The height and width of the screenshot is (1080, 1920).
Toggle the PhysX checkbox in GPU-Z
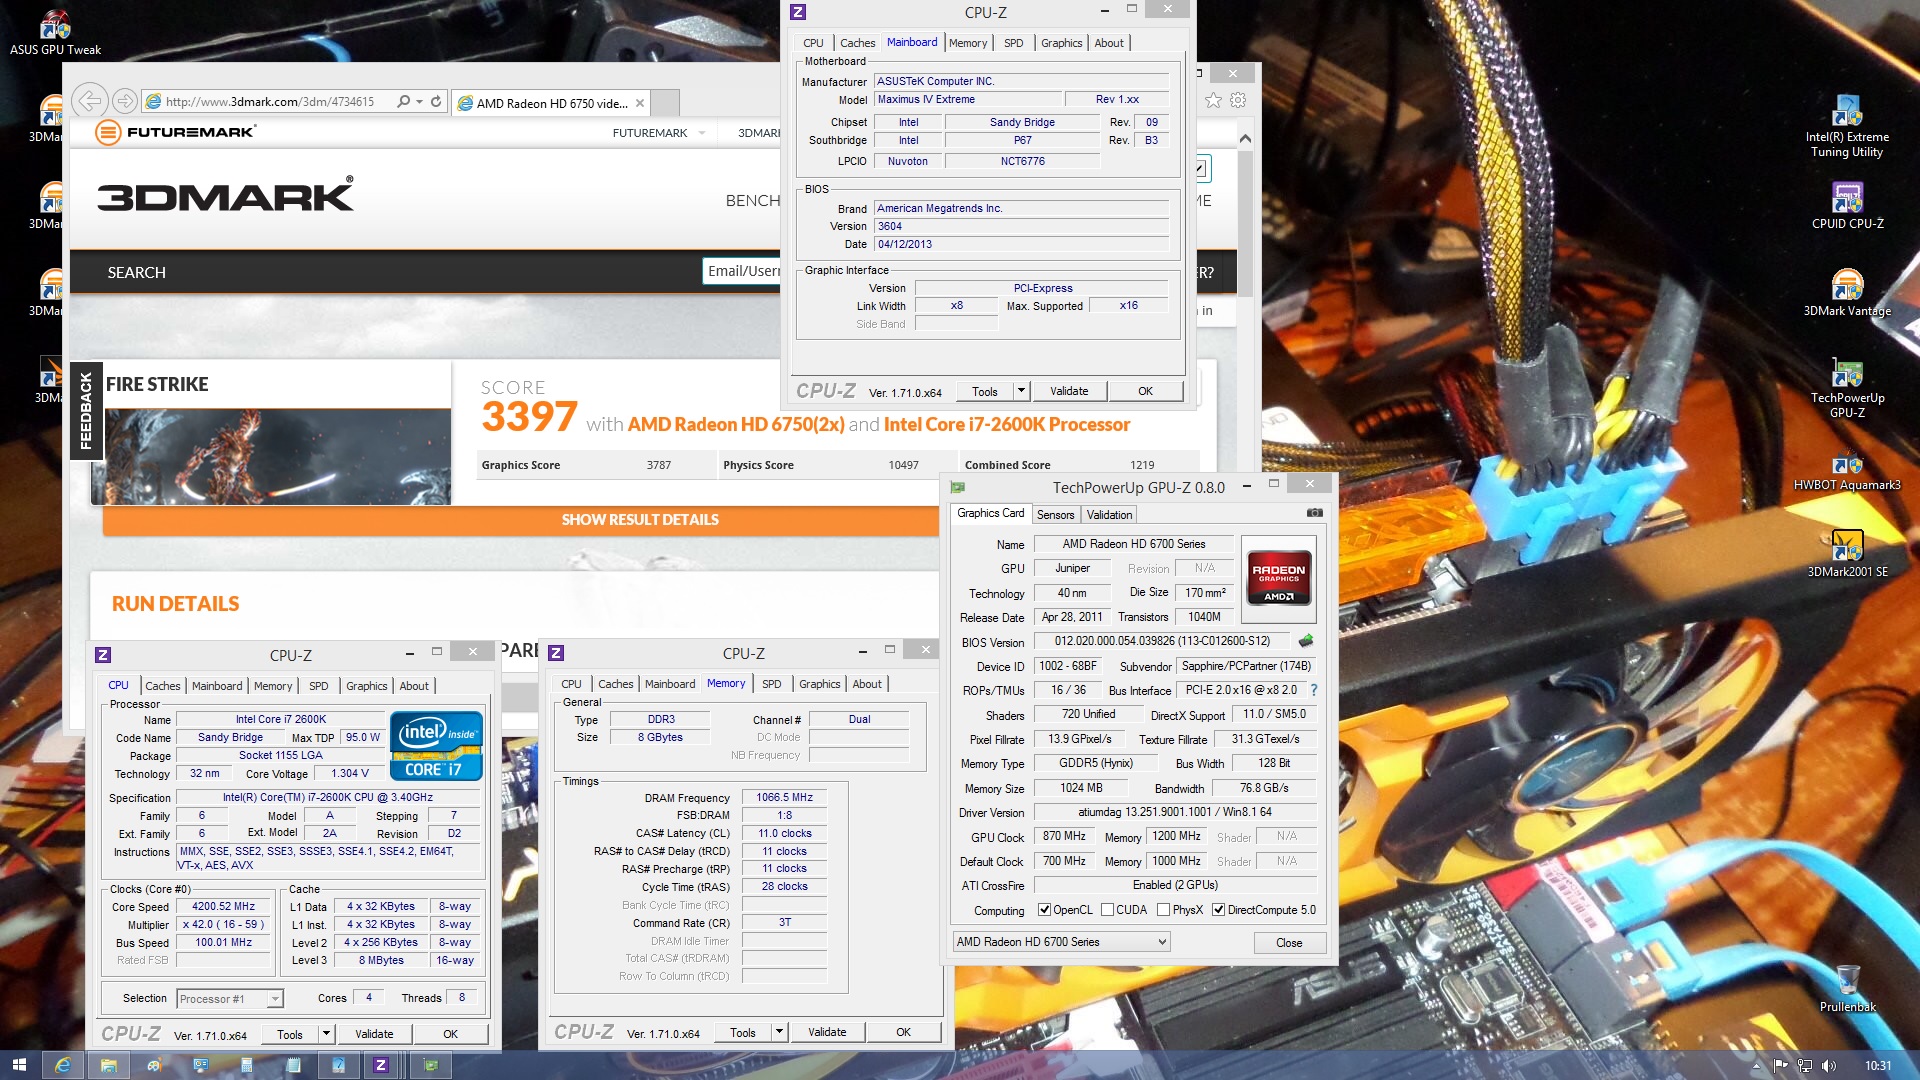coord(1163,910)
